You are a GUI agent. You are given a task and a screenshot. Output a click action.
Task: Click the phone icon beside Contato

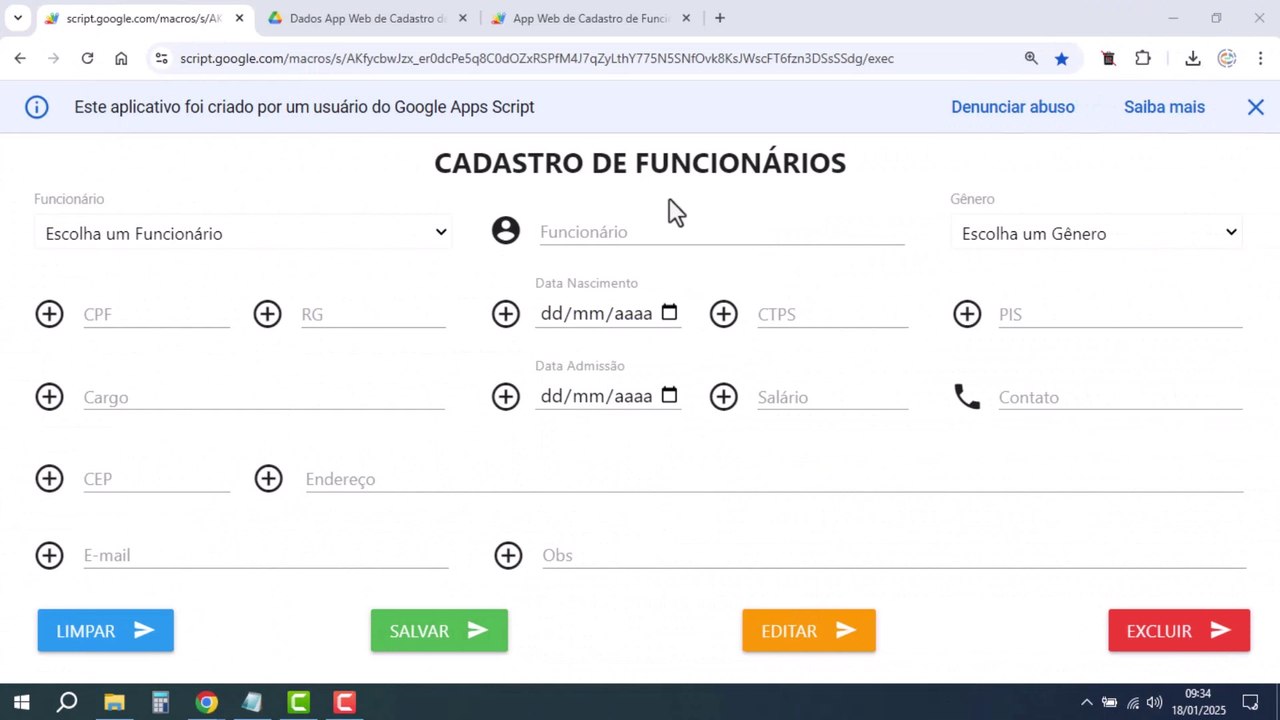967,397
